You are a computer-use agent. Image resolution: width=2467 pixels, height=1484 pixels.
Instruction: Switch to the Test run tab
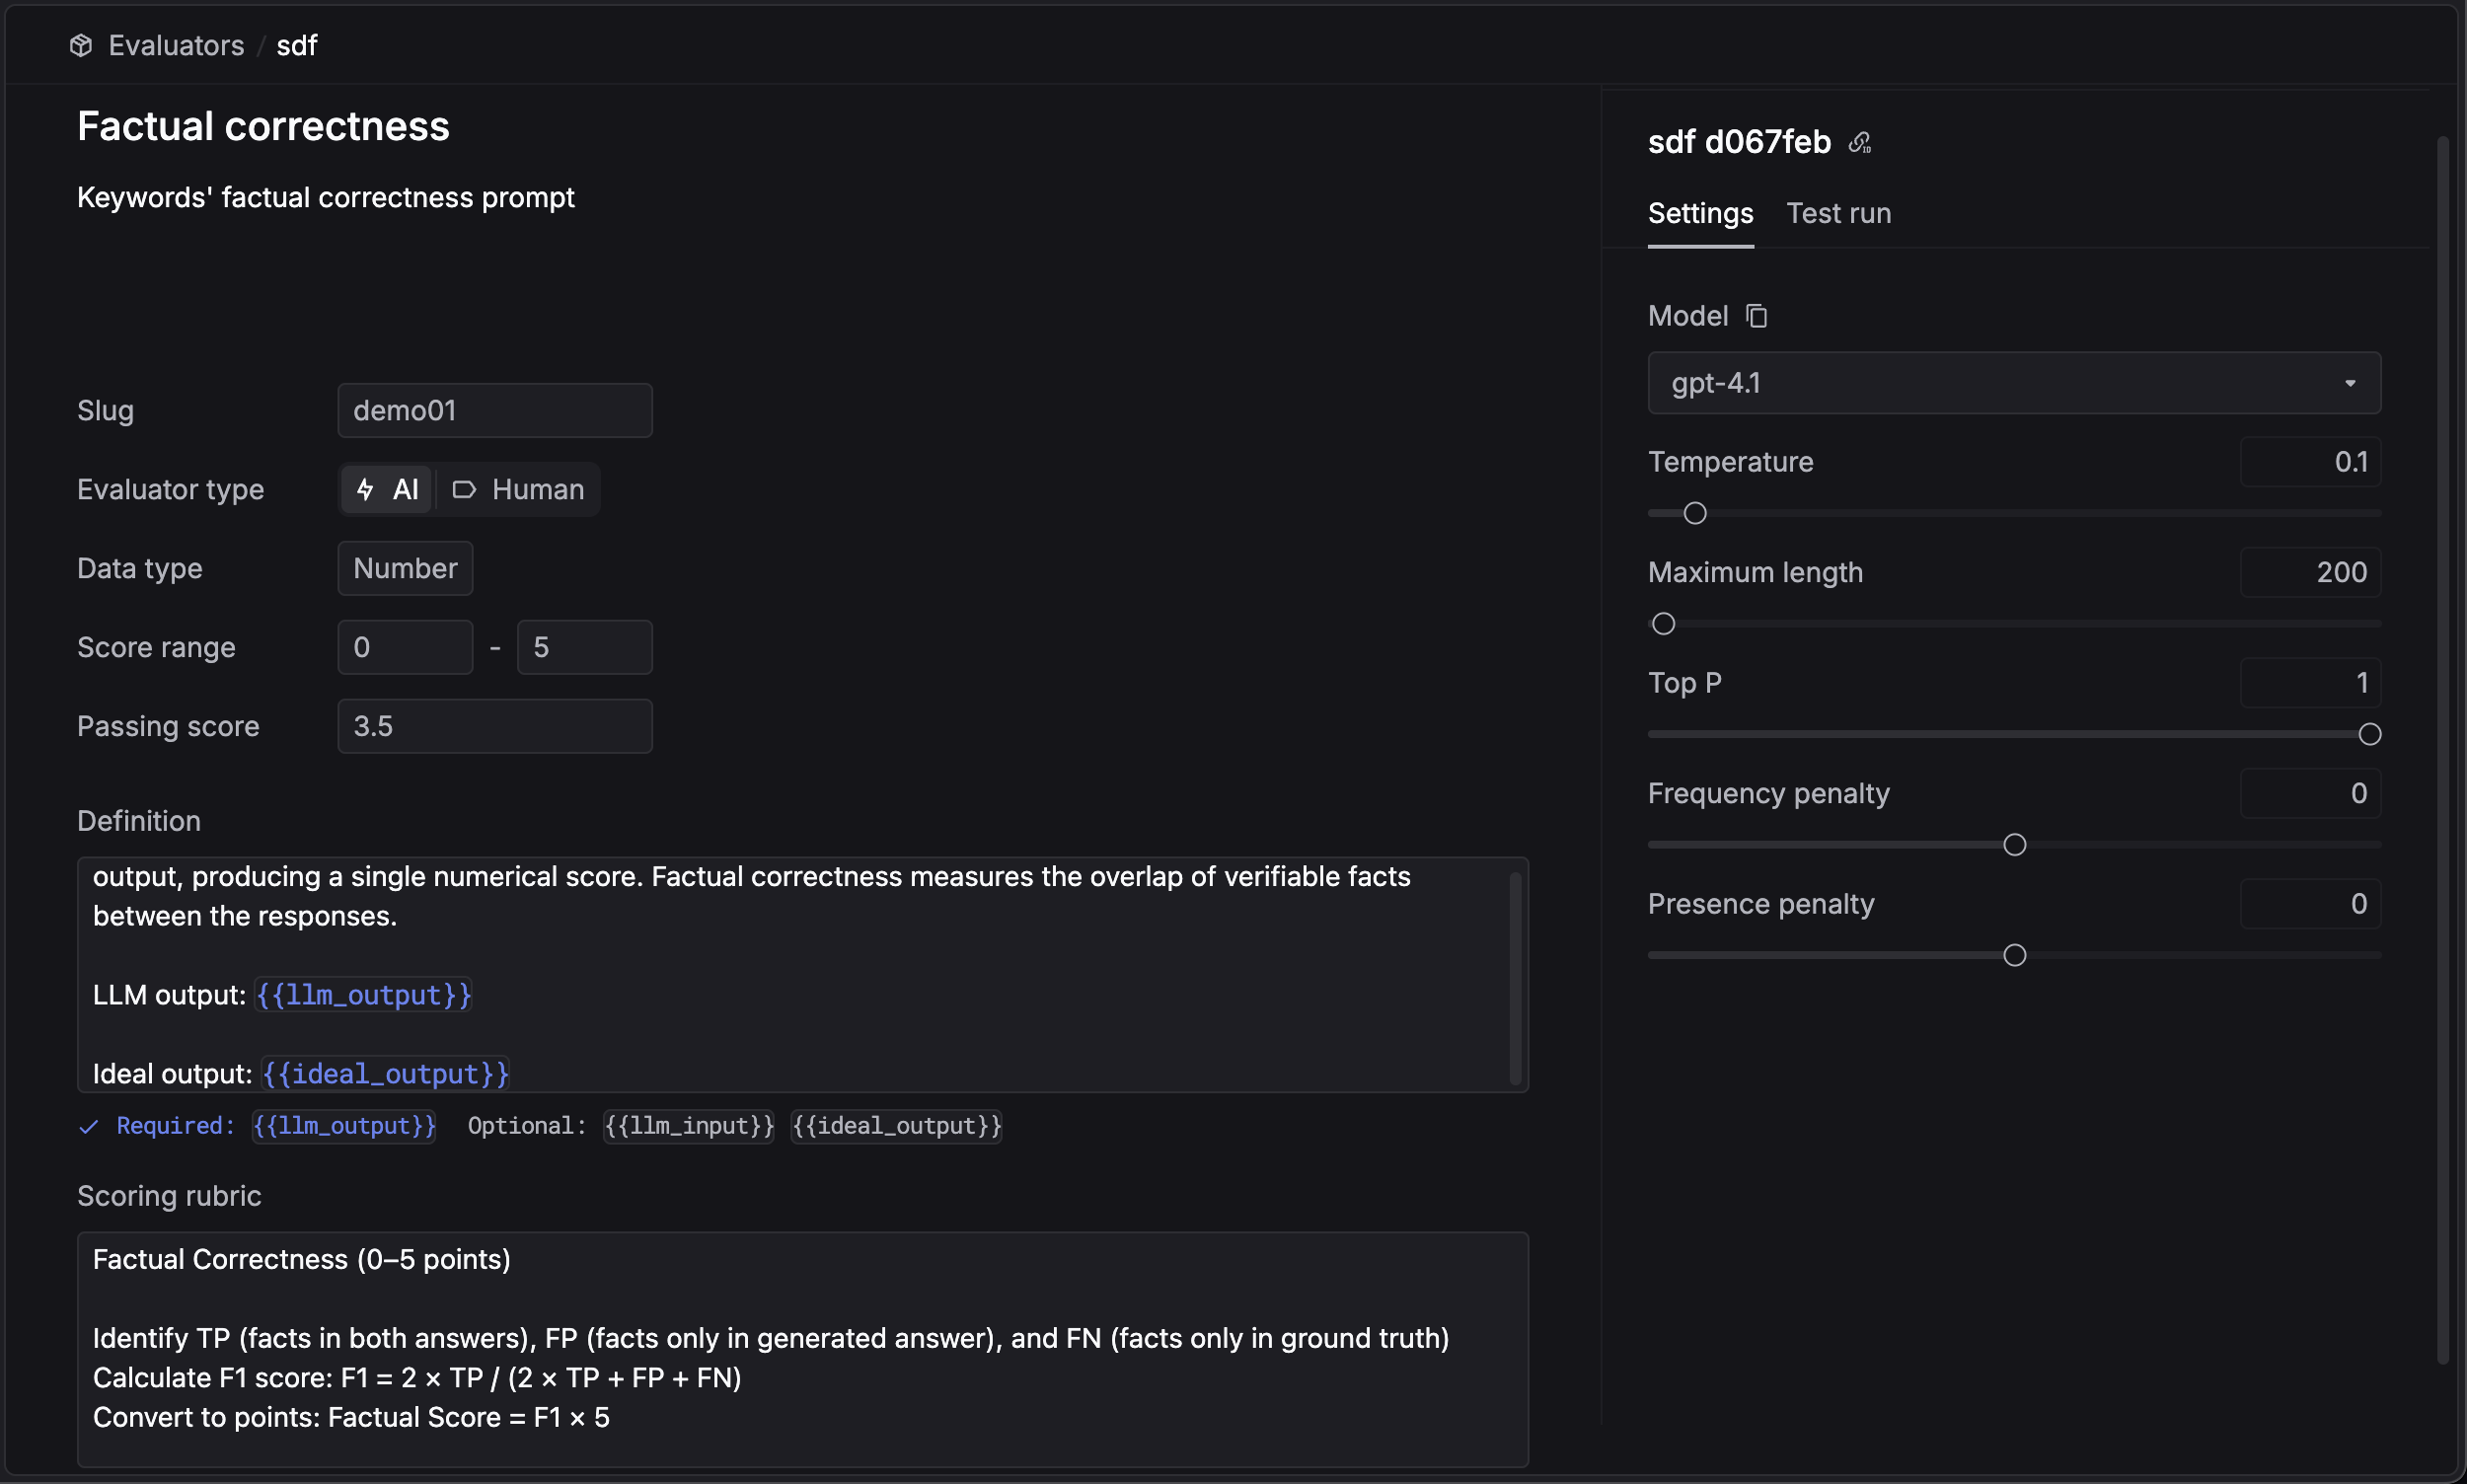tap(1838, 213)
